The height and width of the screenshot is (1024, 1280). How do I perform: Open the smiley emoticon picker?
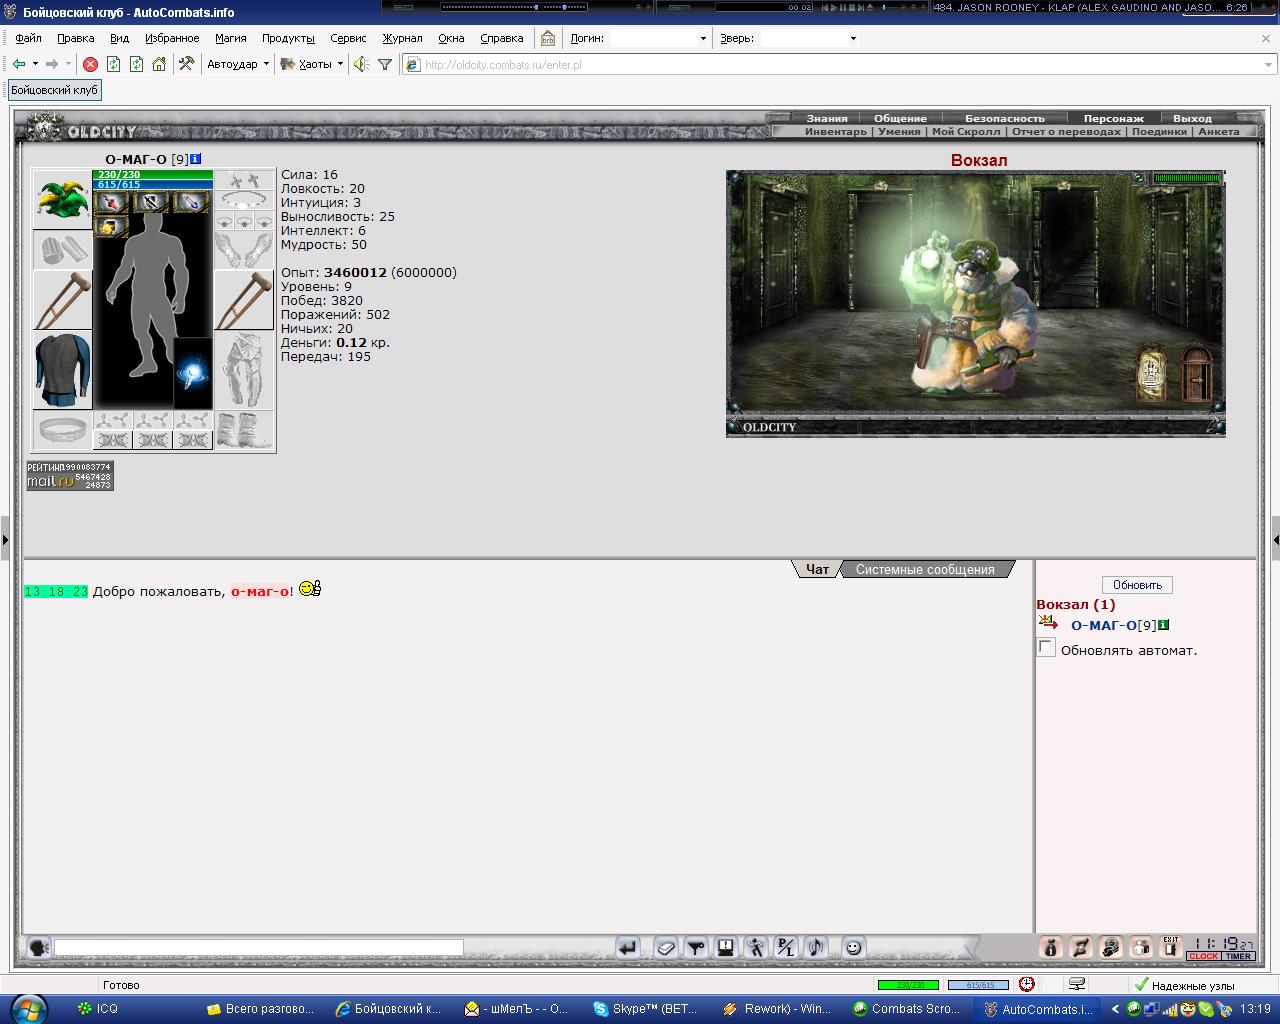tap(854, 947)
